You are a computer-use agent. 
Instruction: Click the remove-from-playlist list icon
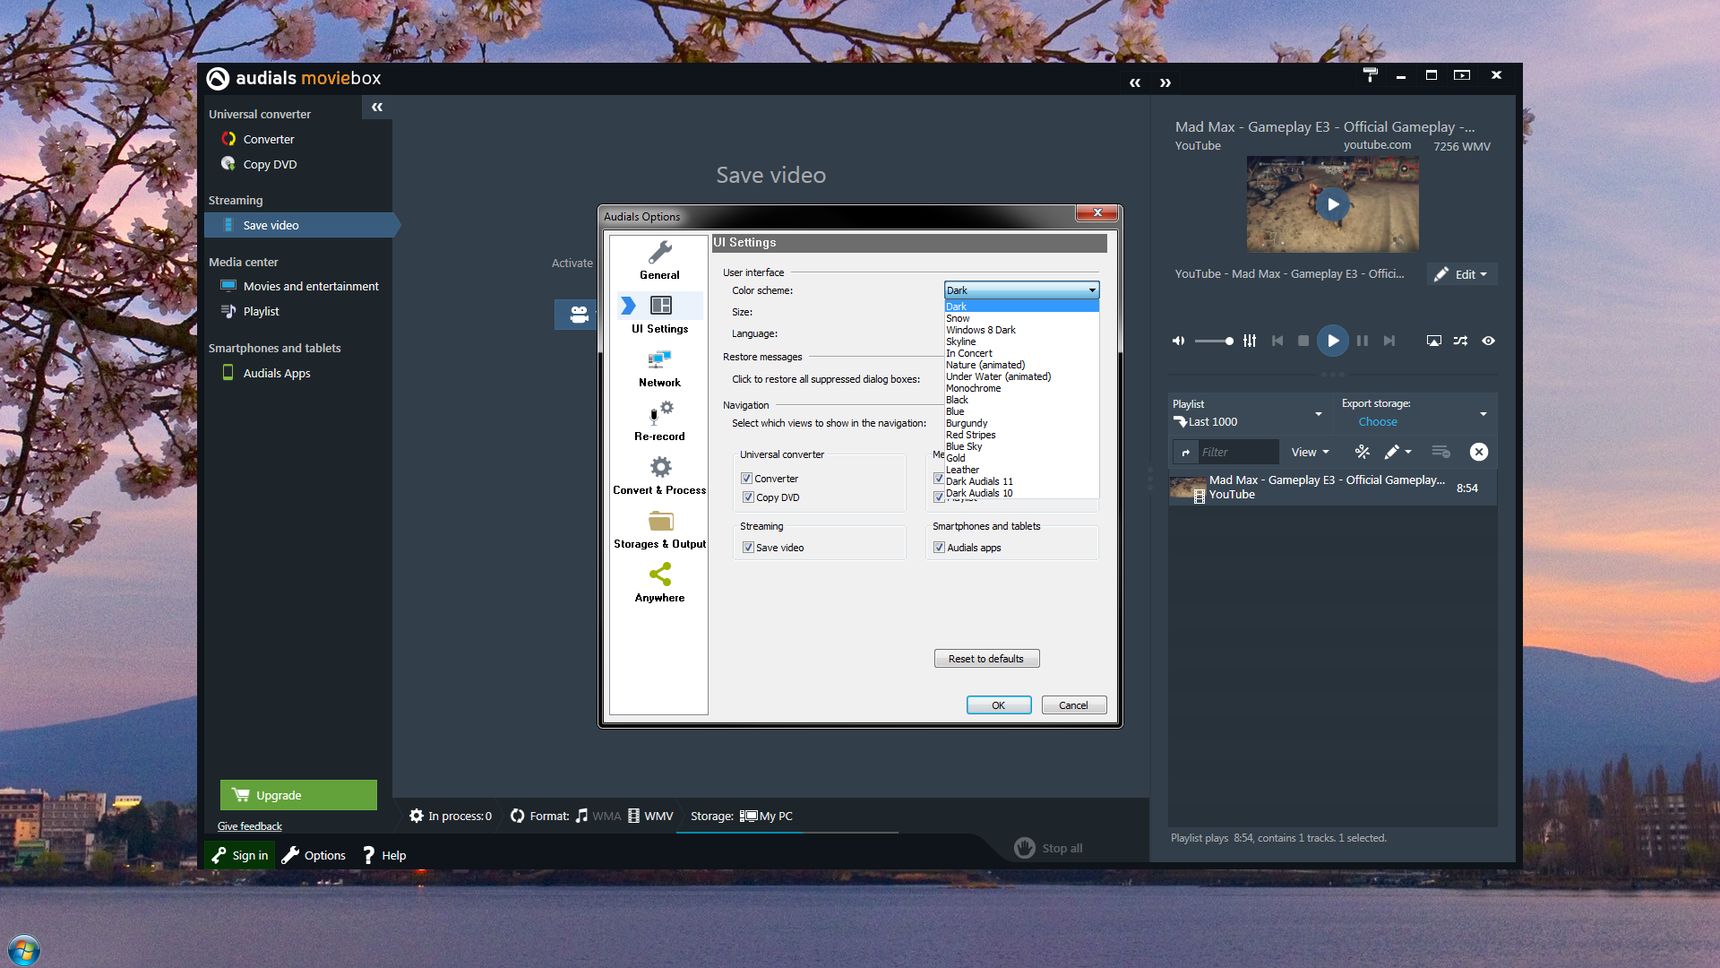coord(1440,452)
